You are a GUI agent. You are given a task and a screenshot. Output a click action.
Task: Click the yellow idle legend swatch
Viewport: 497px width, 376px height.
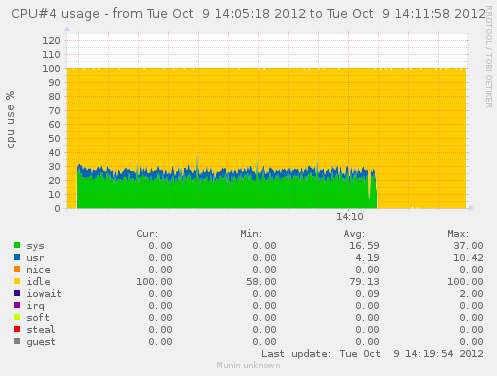(17, 281)
